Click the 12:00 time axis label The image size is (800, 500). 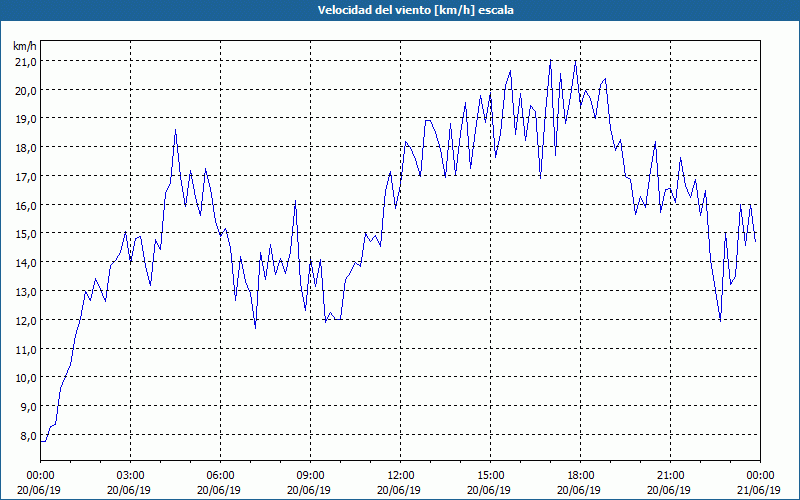click(x=401, y=476)
